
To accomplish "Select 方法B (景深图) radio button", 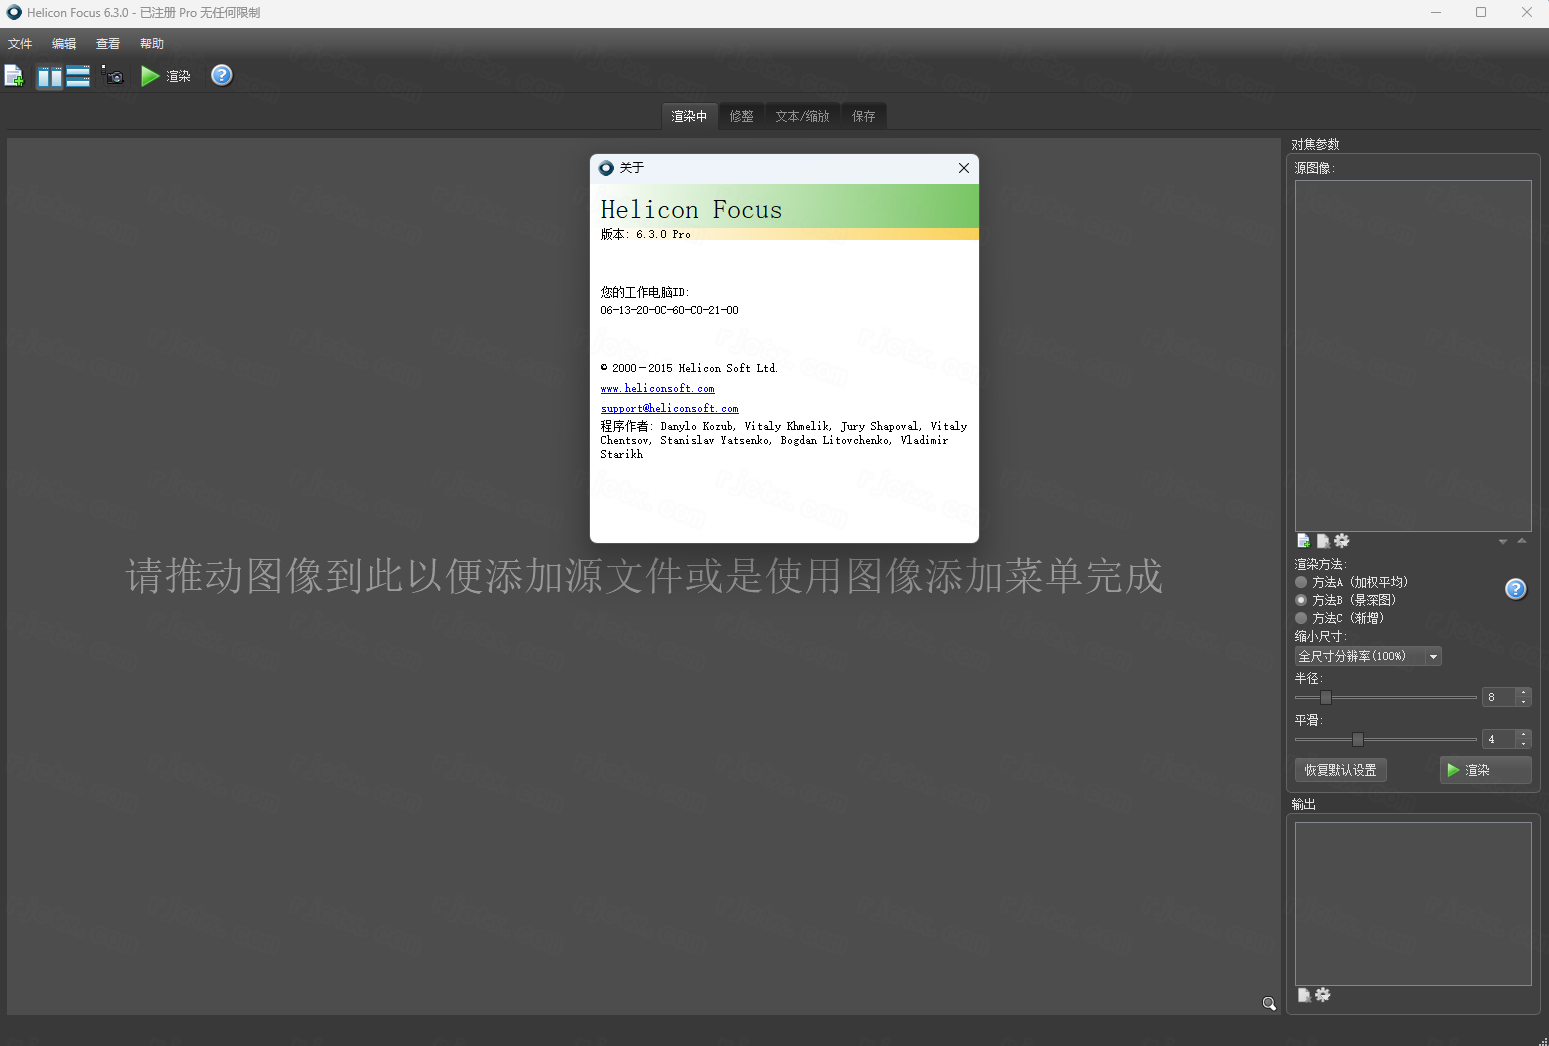I will coord(1301,600).
